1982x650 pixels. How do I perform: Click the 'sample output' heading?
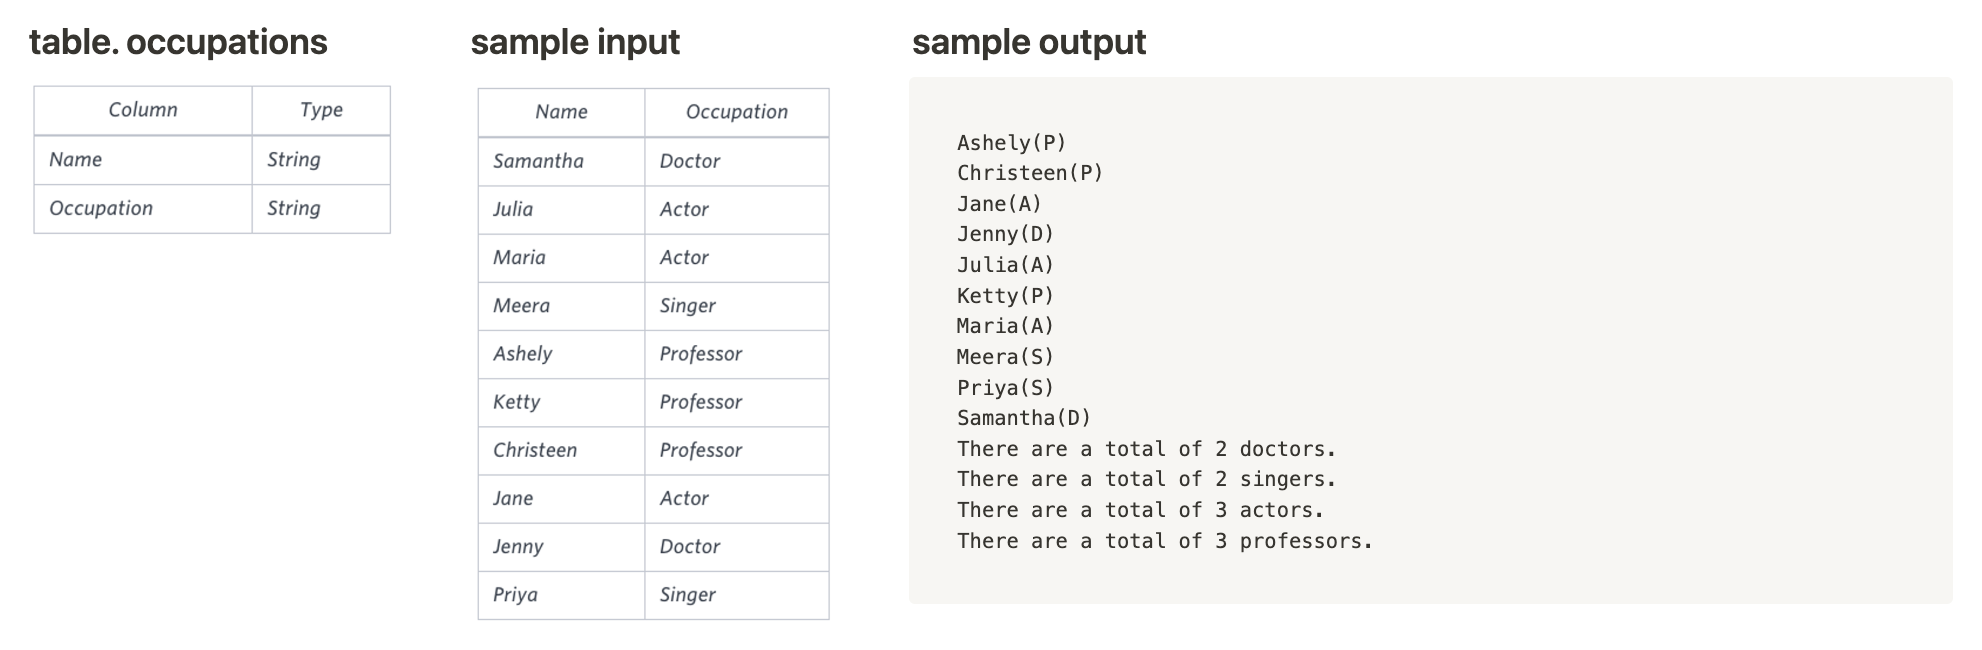[1028, 42]
